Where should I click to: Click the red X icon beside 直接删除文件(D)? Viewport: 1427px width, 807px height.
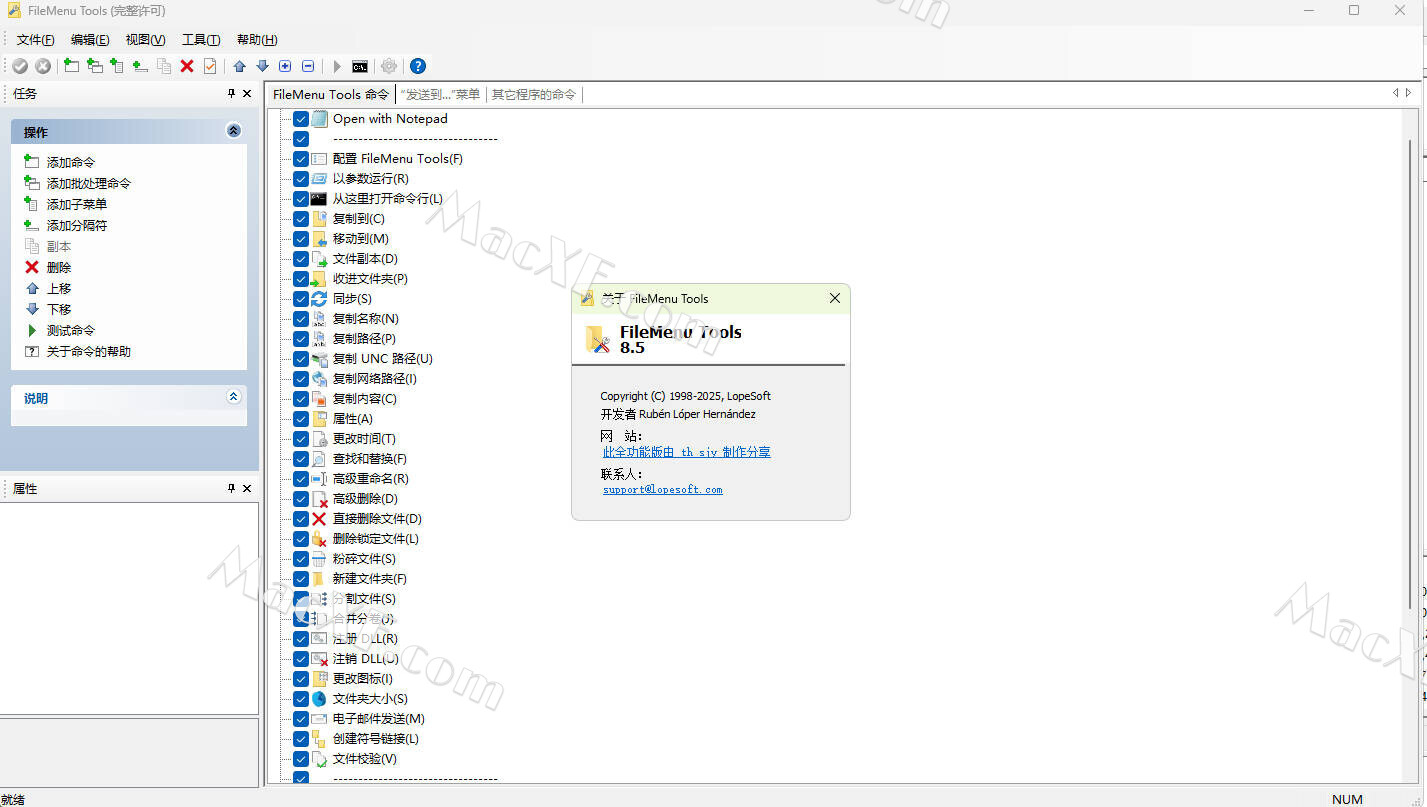319,519
